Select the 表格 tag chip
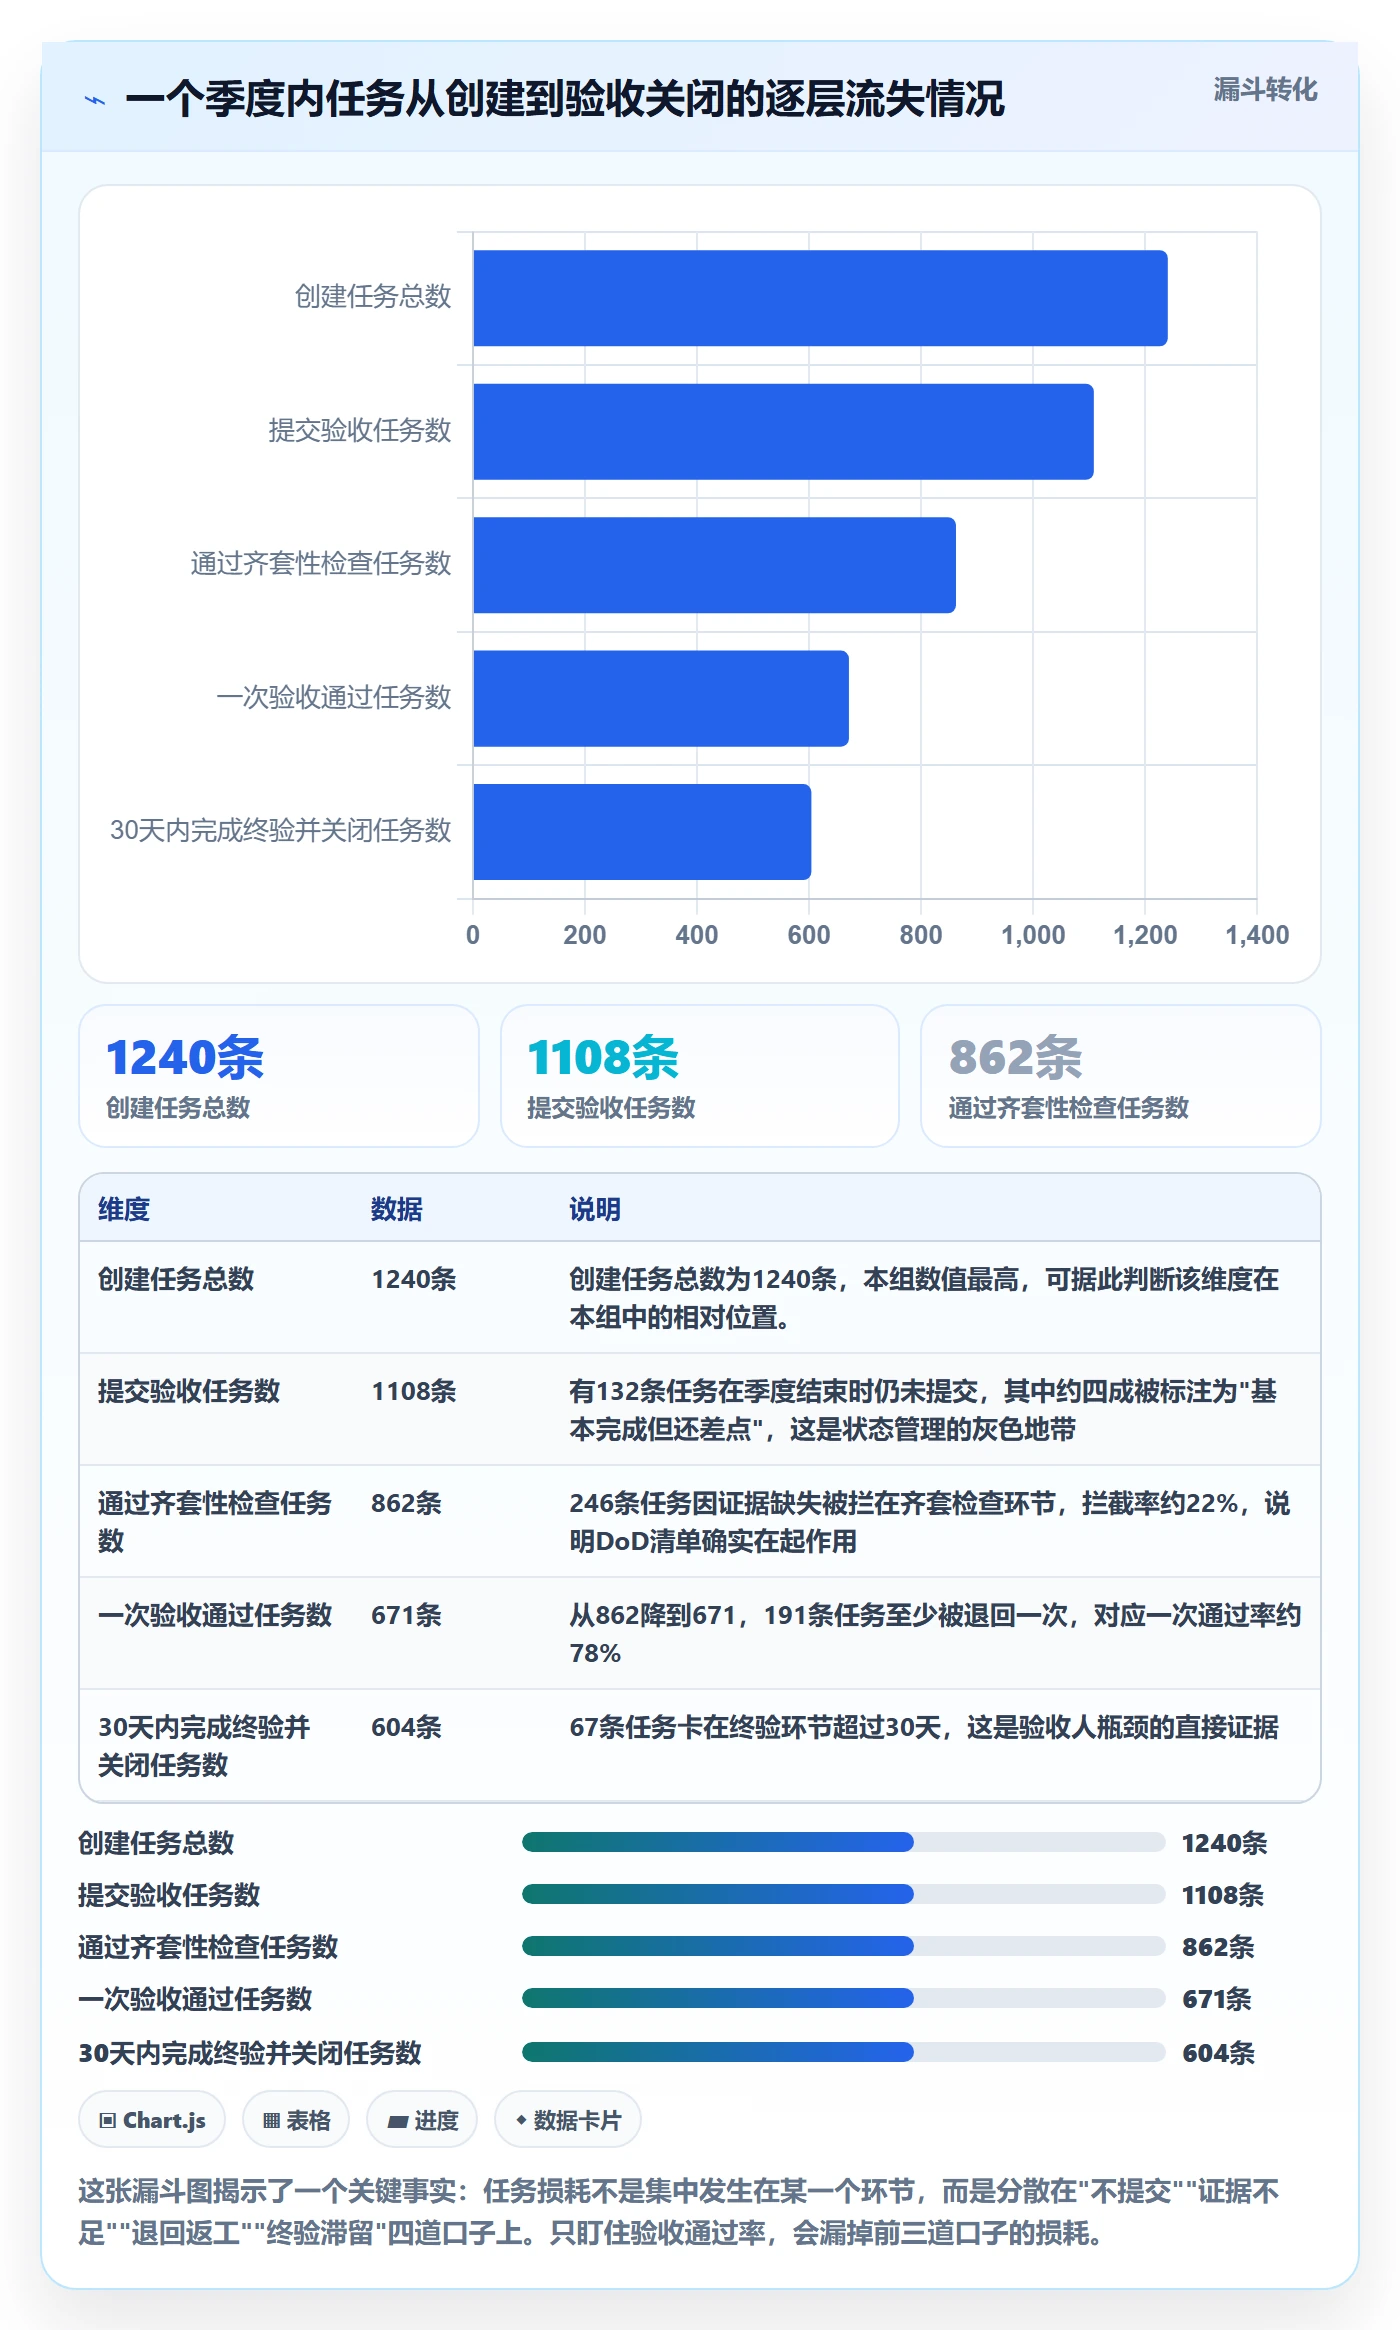 [x=296, y=2120]
